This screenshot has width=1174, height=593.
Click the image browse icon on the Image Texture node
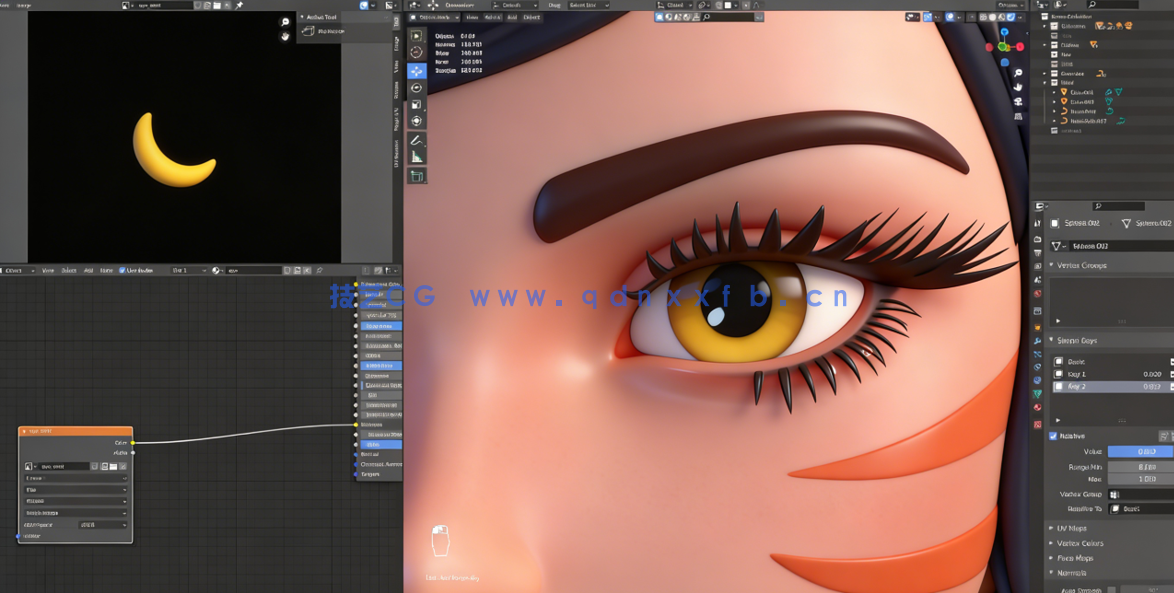coord(28,466)
